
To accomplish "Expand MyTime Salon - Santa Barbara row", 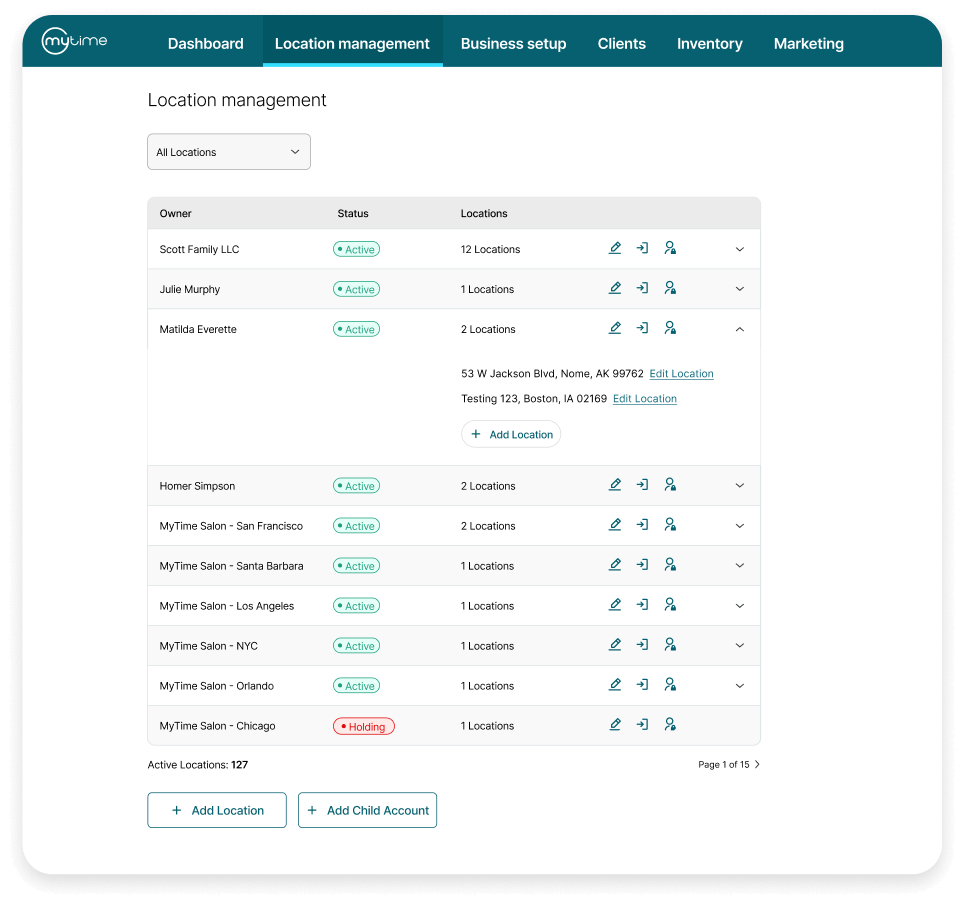I will [x=740, y=566].
